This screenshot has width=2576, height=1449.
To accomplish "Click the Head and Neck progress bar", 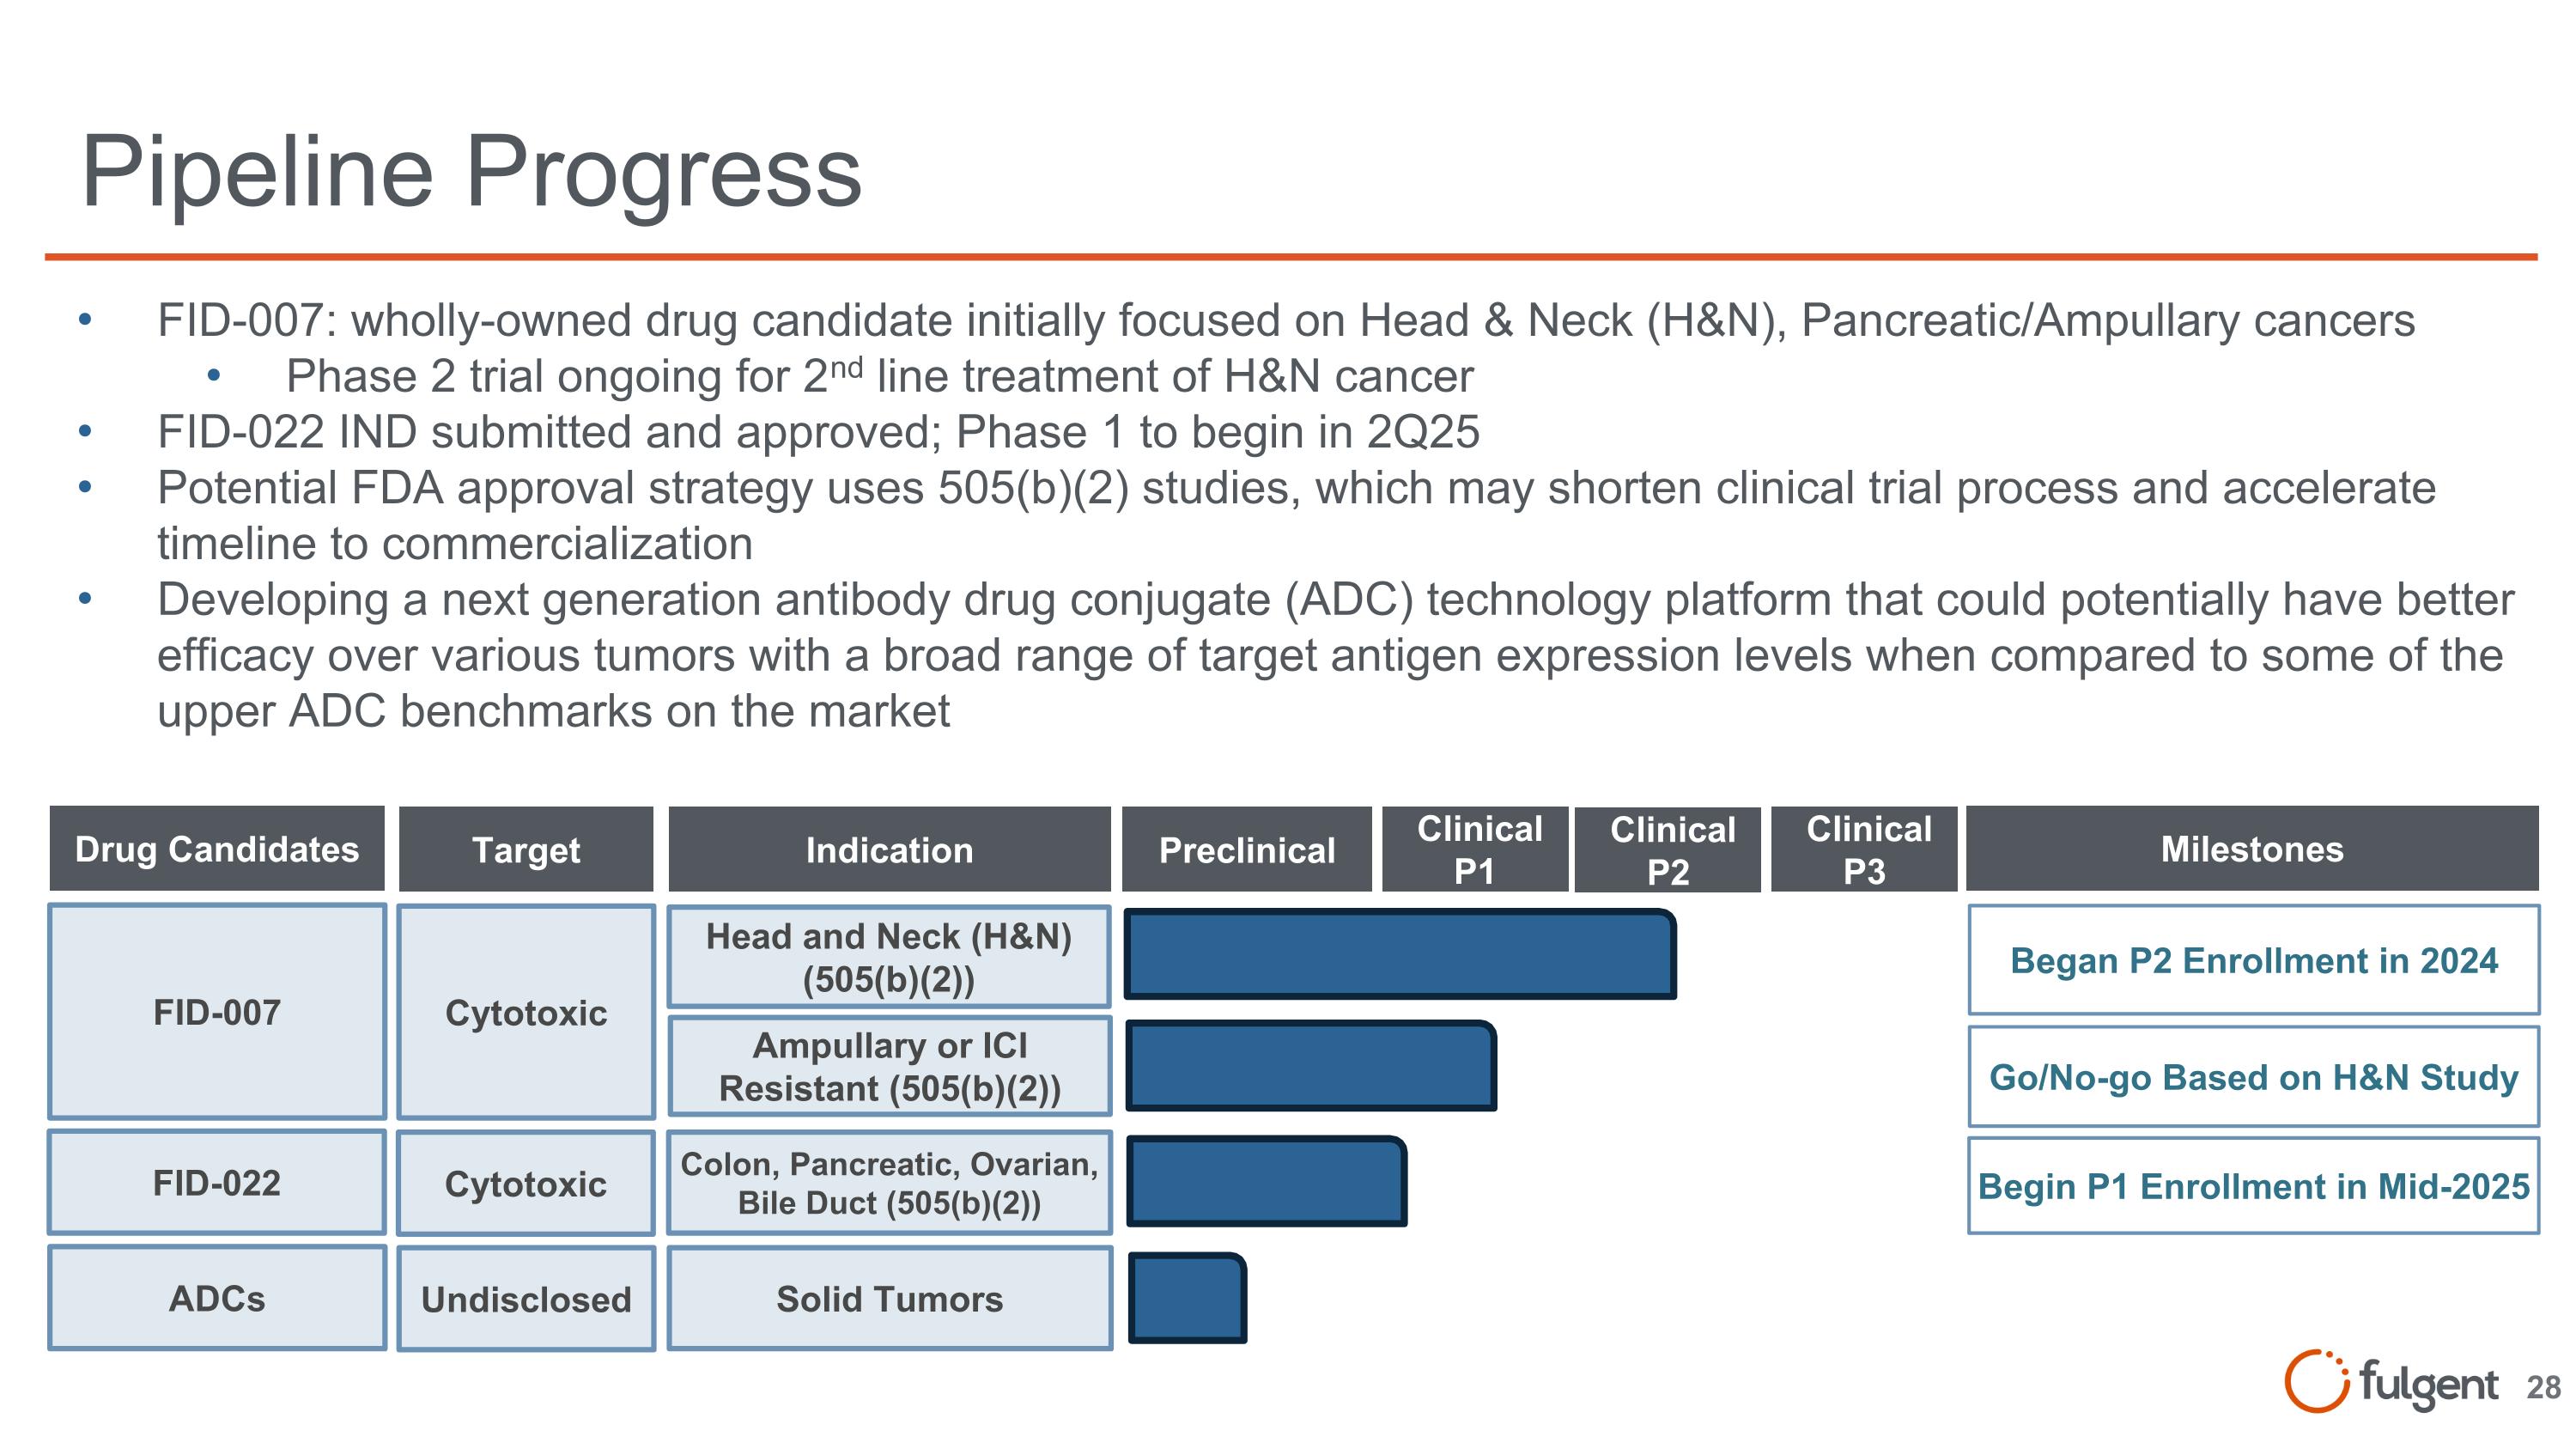I will [x=1400, y=954].
